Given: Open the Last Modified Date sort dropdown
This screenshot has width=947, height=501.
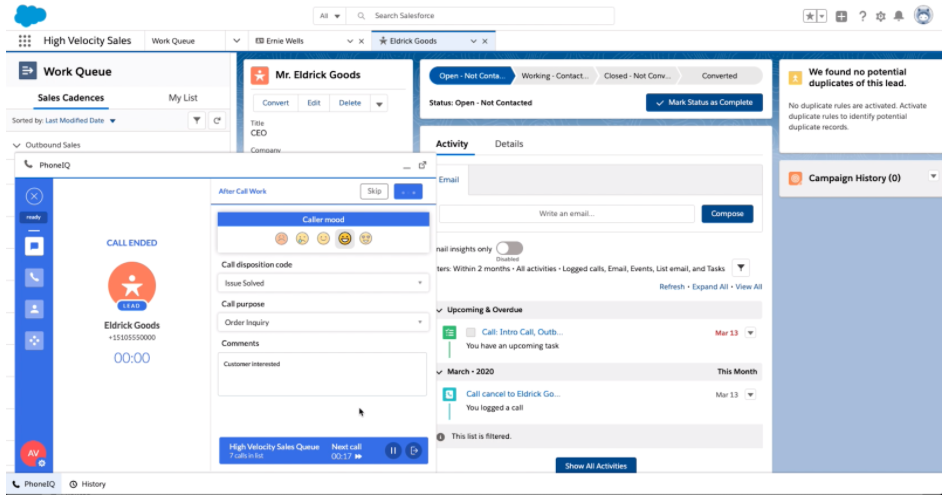Looking at the screenshot, I should 80,121.
